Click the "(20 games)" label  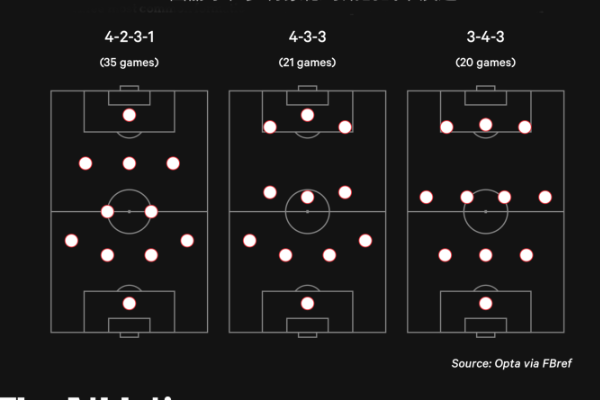point(485,62)
